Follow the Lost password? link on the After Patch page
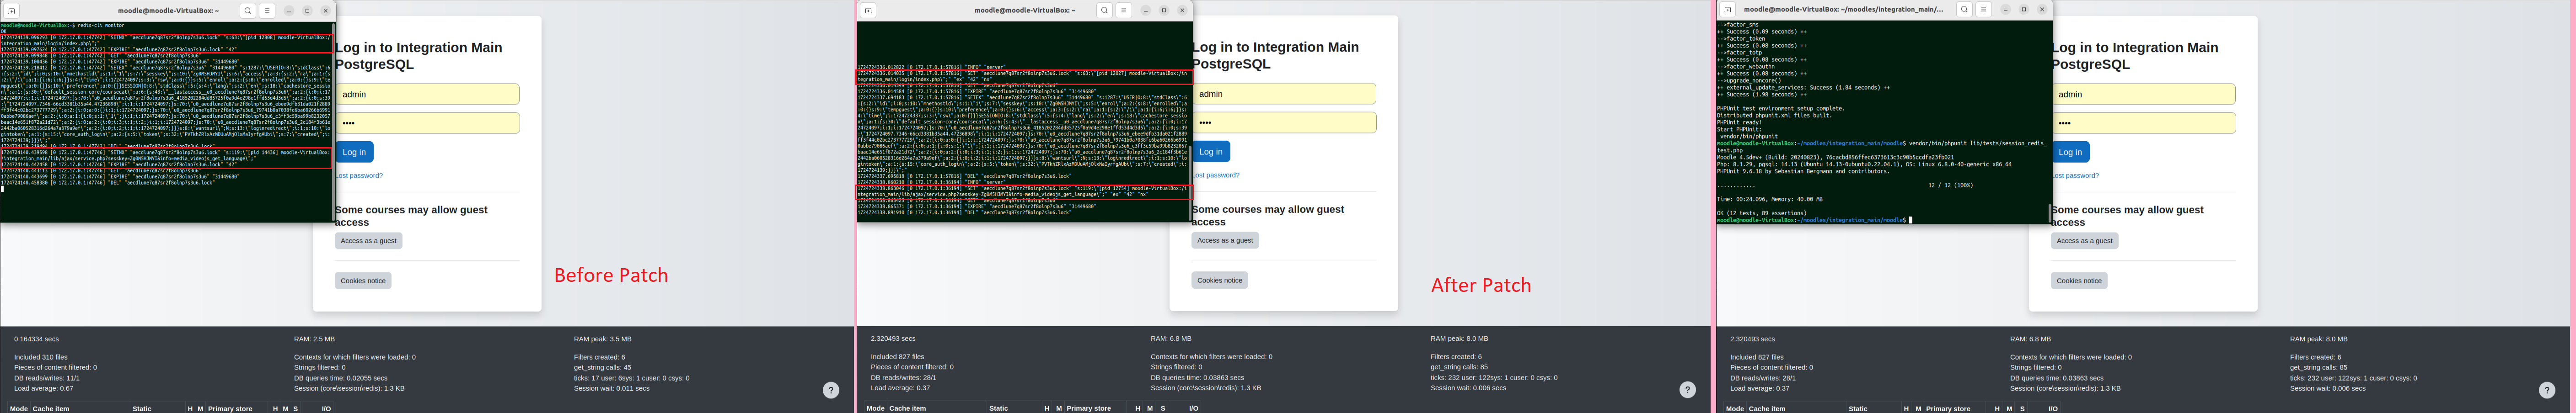This screenshot has height=413, width=2576. pyautogui.click(x=1216, y=175)
